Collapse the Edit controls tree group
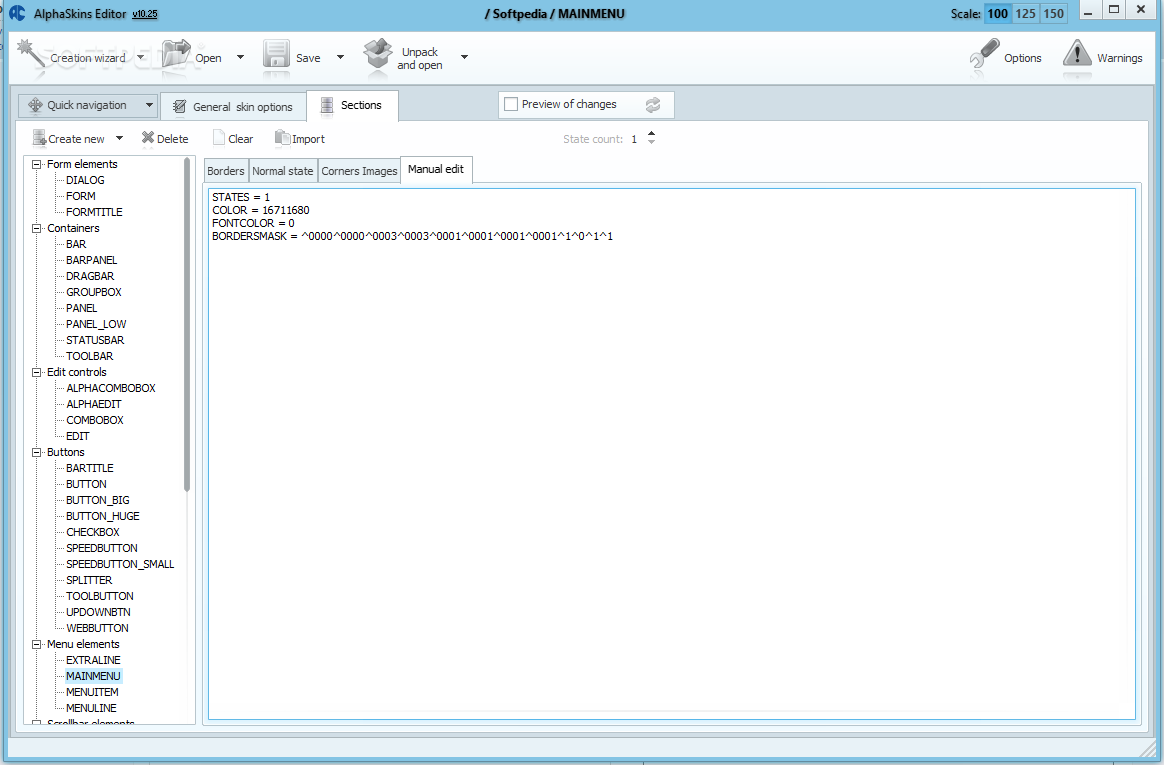This screenshot has width=1164, height=765. coord(36,372)
